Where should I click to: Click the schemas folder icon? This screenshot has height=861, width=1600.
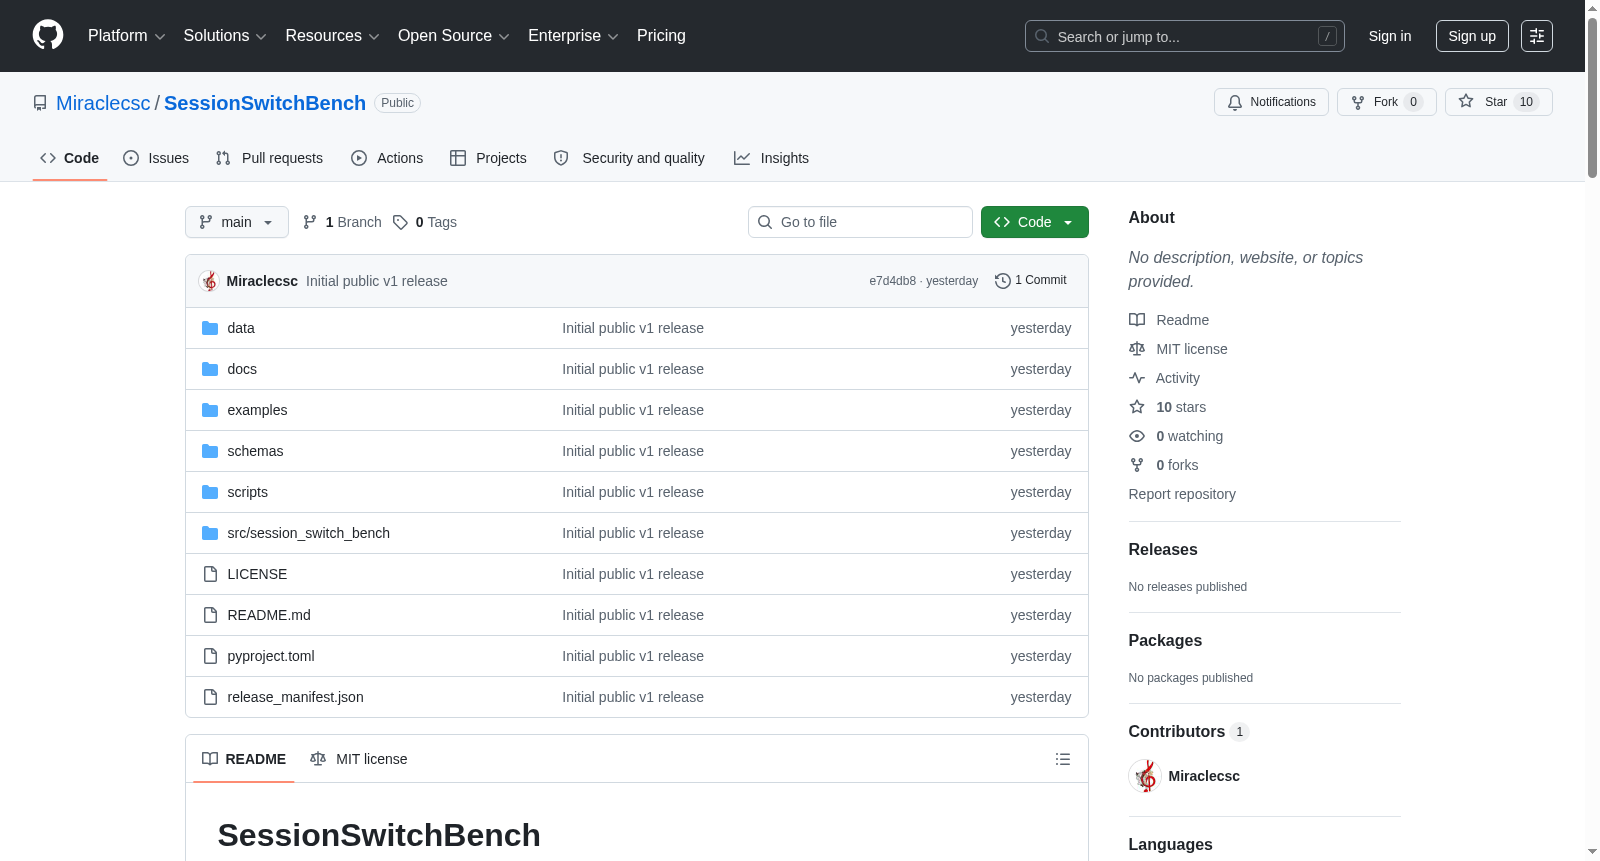coord(210,451)
